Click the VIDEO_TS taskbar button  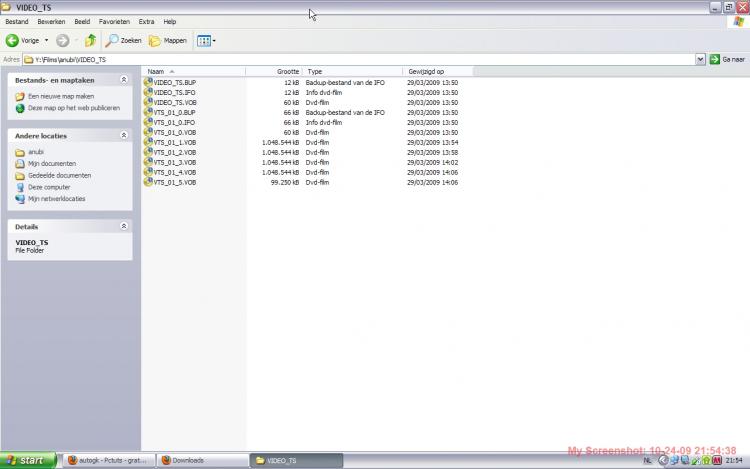tap(296, 460)
